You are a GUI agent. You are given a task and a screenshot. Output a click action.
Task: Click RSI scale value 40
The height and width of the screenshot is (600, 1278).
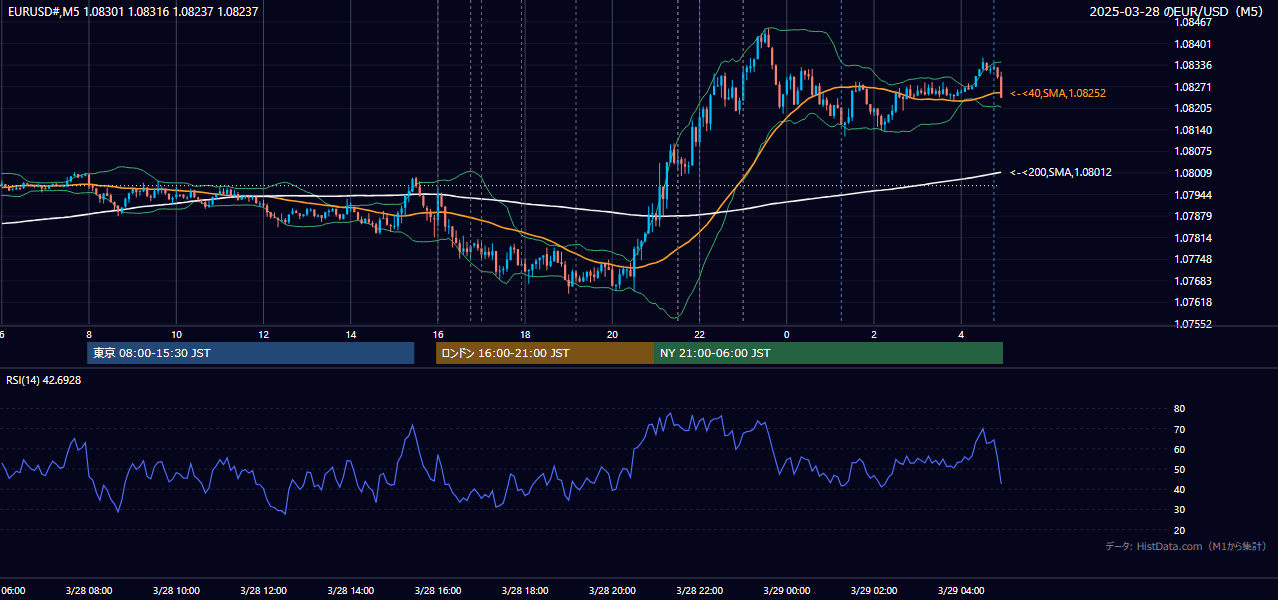1179,489
